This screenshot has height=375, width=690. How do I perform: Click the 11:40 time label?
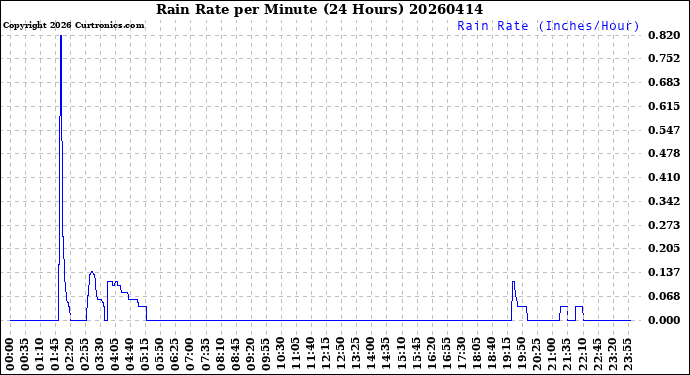tap(312, 355)
